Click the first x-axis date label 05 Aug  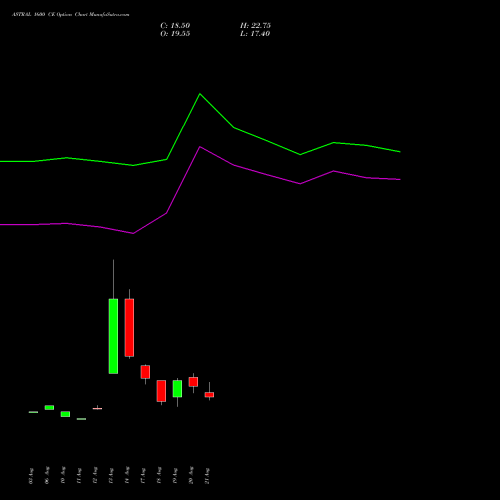click(x=31, y=476)
